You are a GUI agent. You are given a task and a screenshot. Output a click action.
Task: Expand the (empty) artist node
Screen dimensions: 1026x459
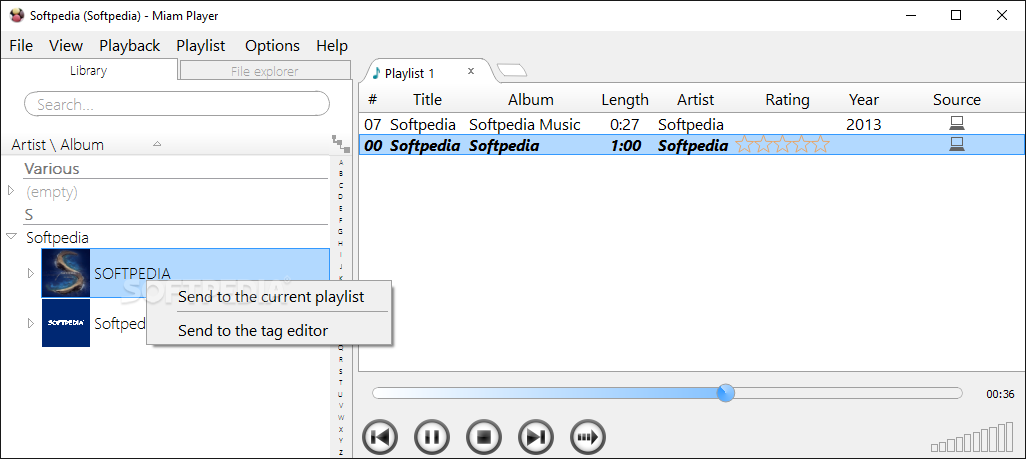pyautogui.click(x=10, y=191)
